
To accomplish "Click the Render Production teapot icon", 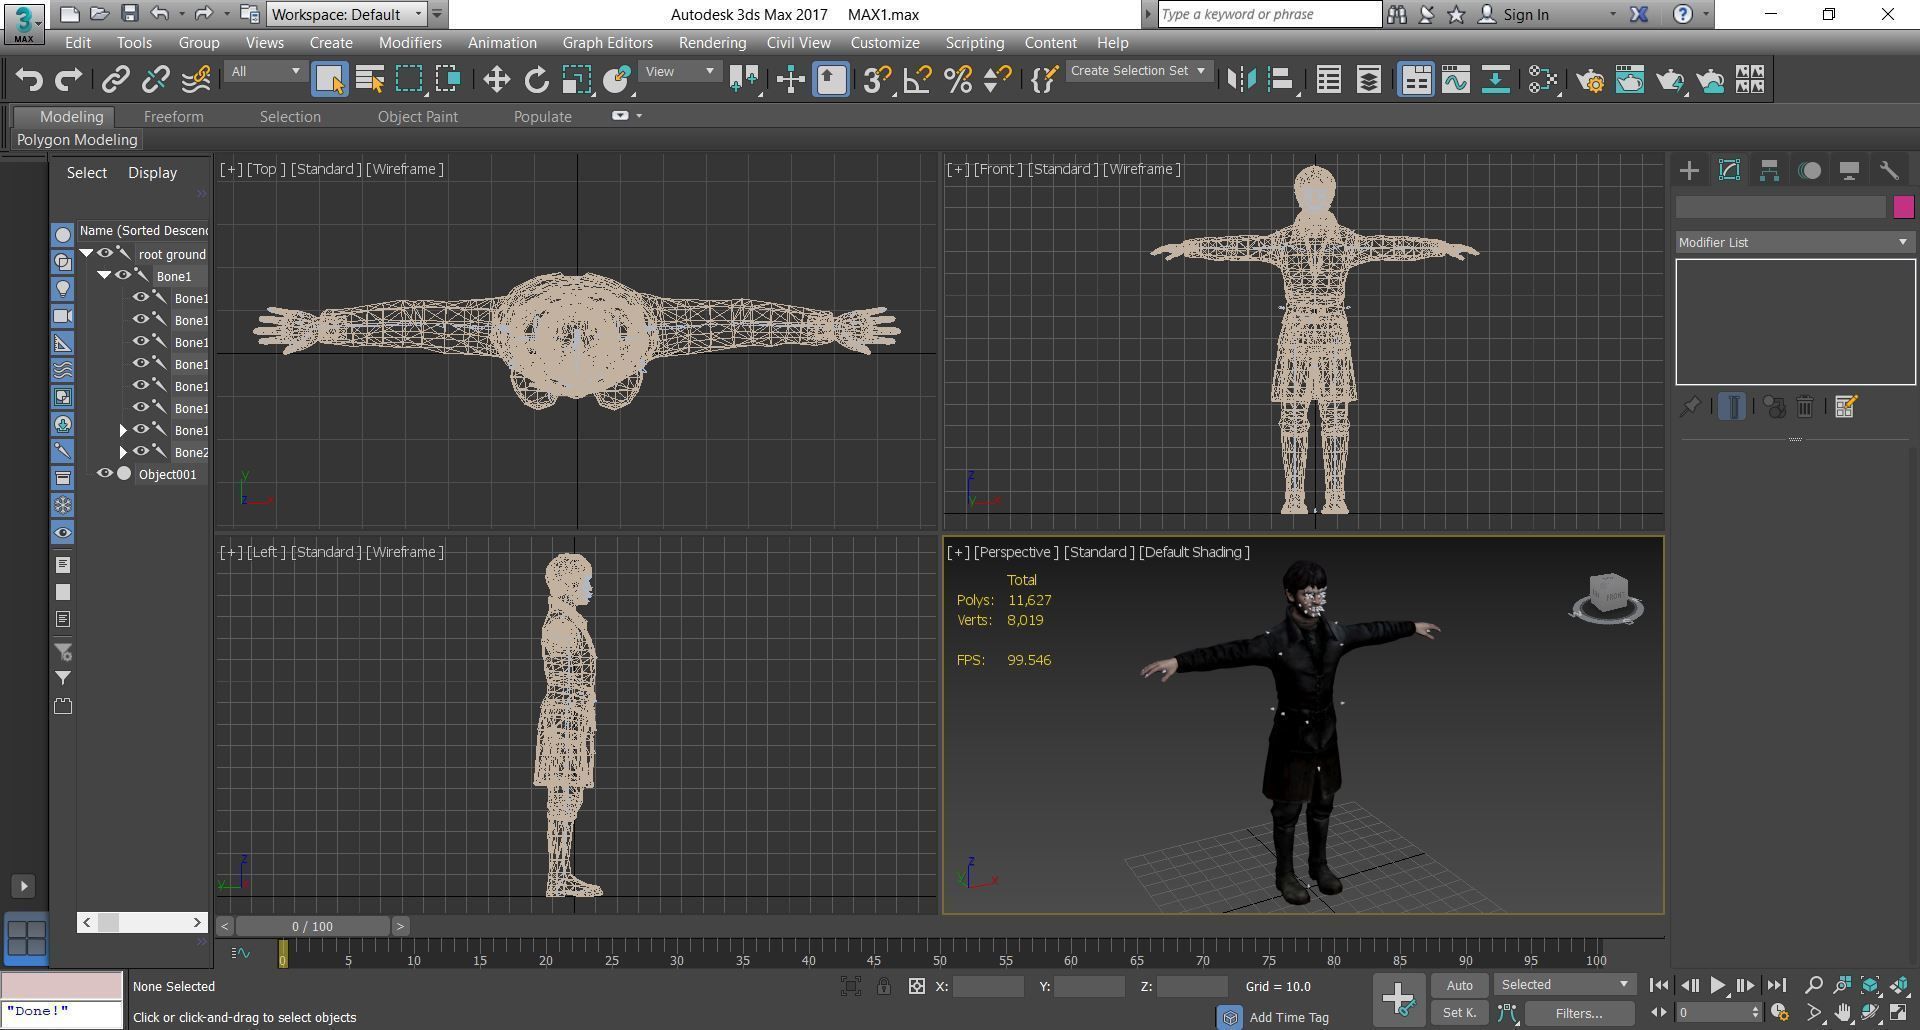I will (x=1670, y=80).
